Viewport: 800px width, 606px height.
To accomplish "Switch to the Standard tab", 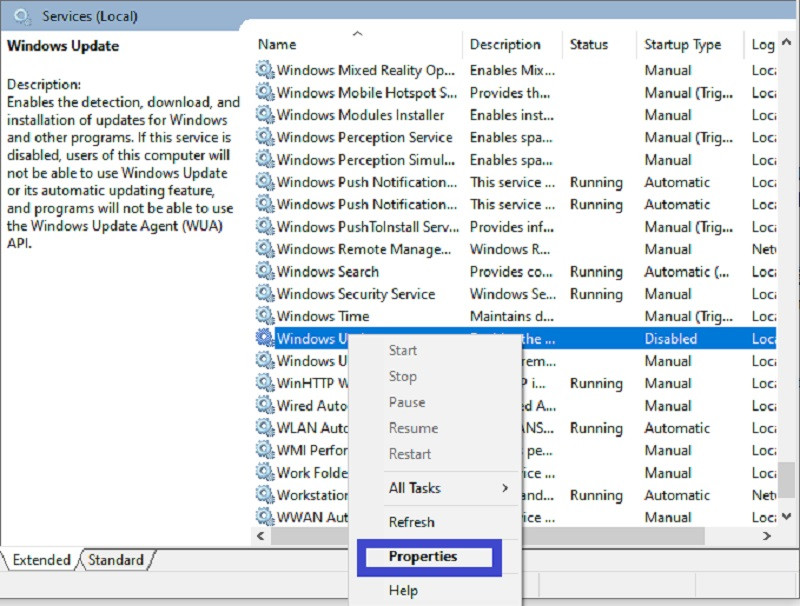I will click(116, 560).
